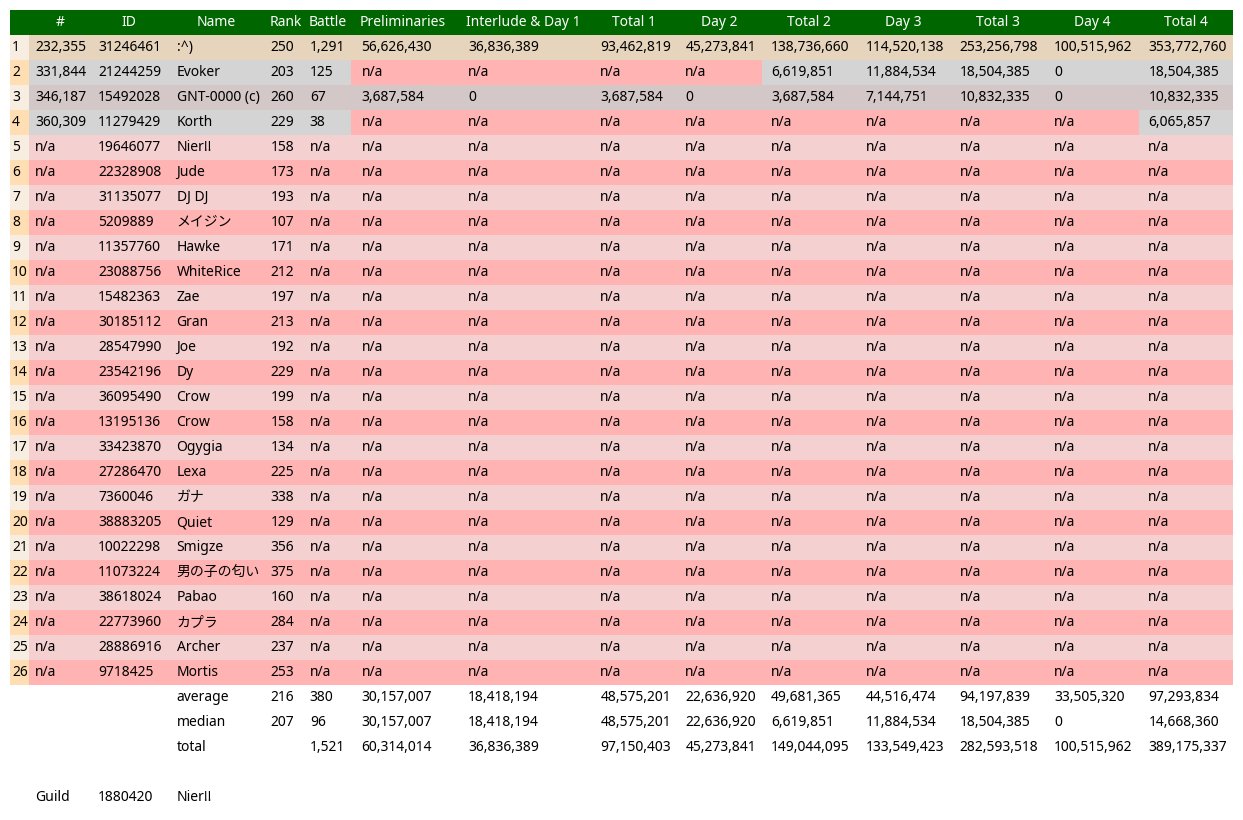Select the average value 97,293,834
The height and width of the screenshot is (820, 1243).
[1183, 696]
